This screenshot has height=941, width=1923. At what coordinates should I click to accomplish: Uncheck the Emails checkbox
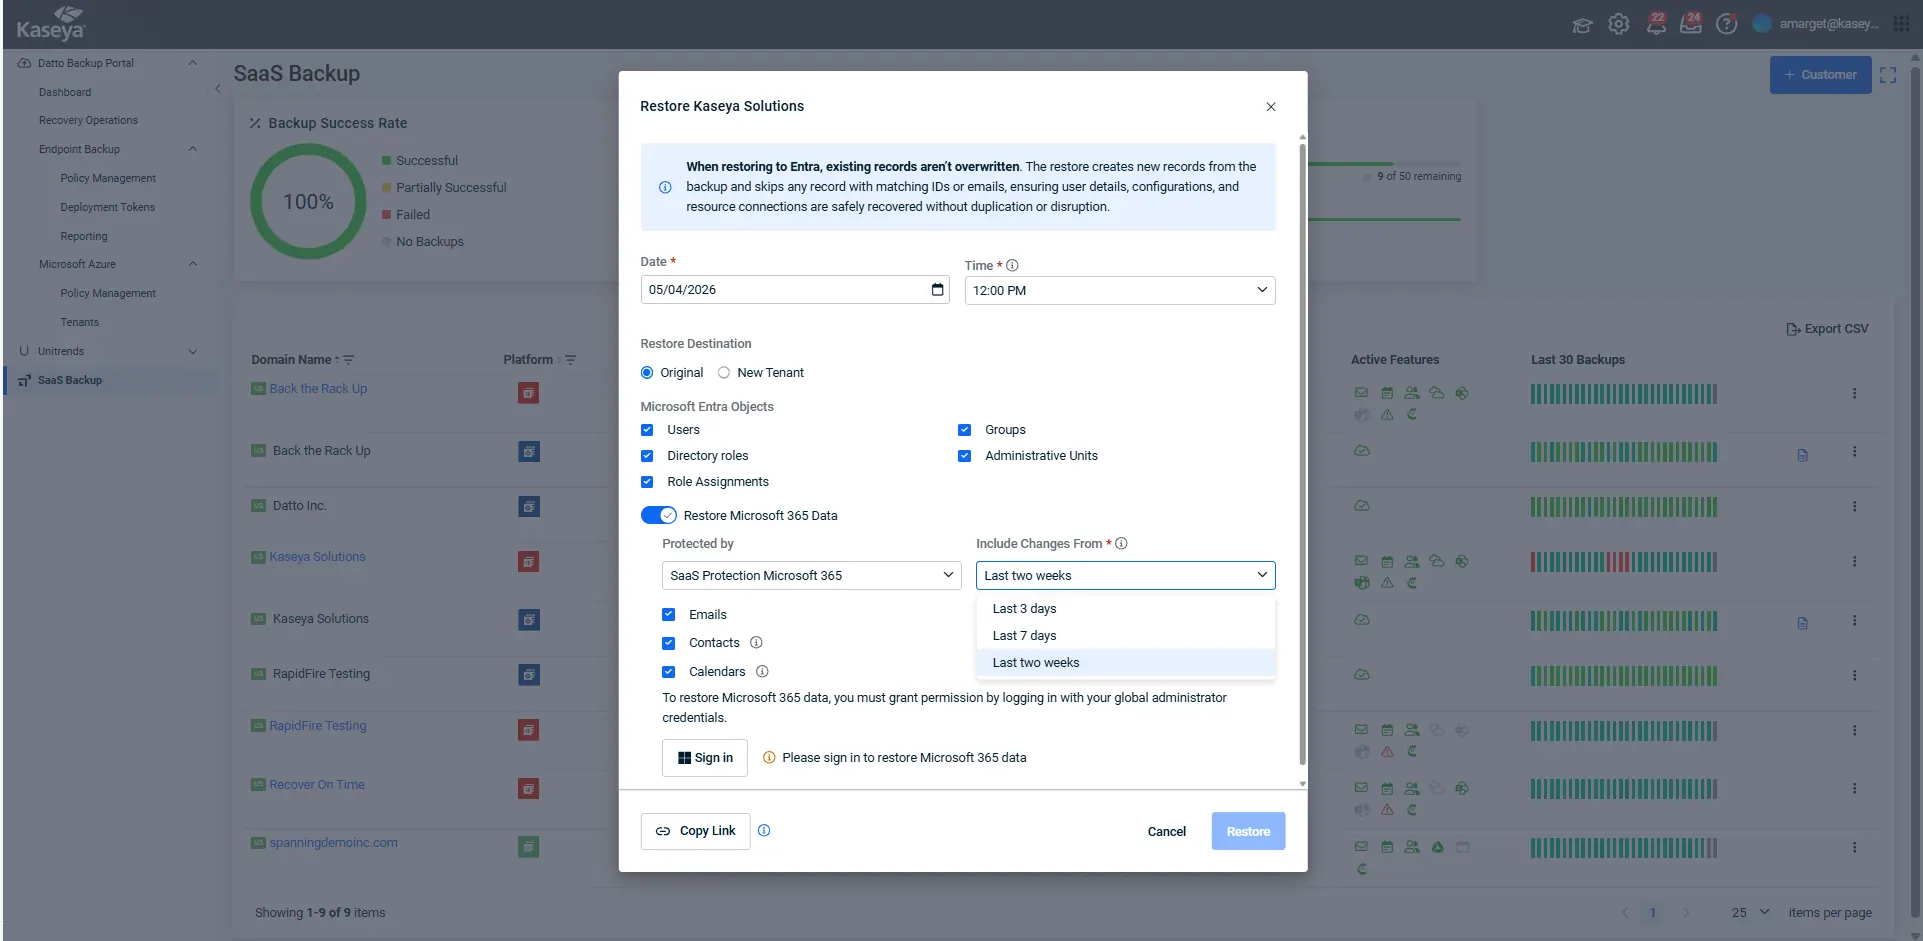pos(669,615)
